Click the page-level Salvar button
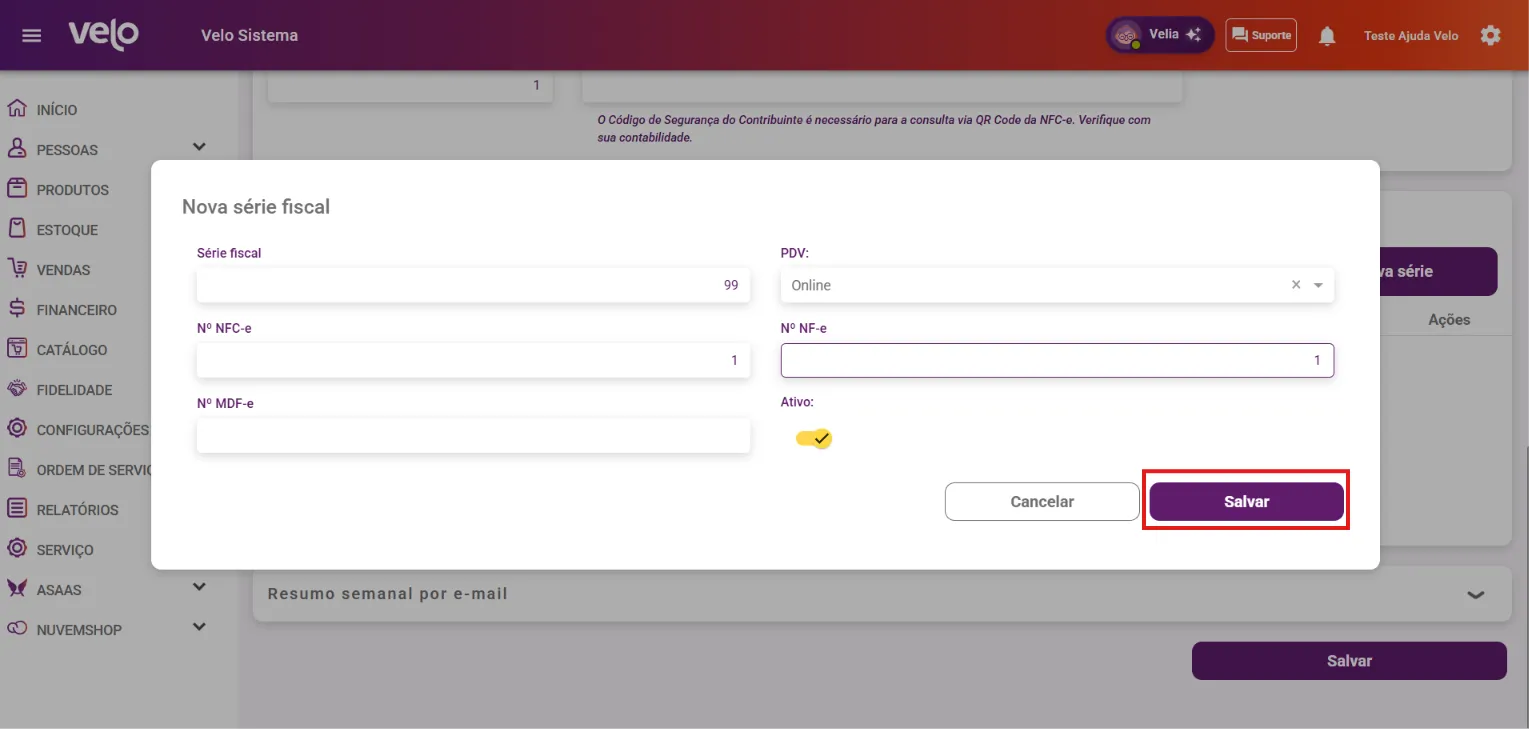This screenshot has height=729, width=1529. 1349,661
